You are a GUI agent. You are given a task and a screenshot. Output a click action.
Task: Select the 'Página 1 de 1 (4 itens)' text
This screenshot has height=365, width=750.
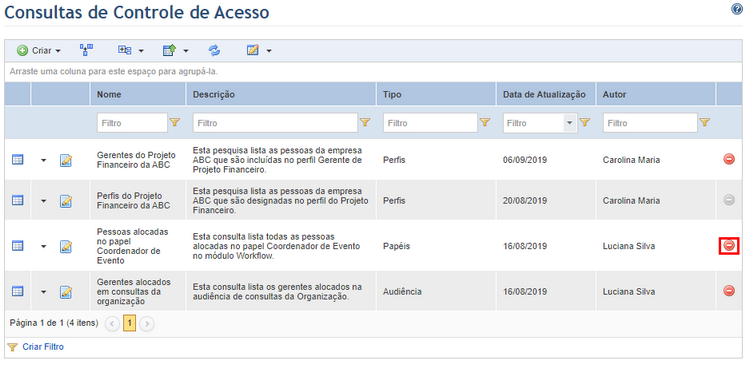coord(54,323)
